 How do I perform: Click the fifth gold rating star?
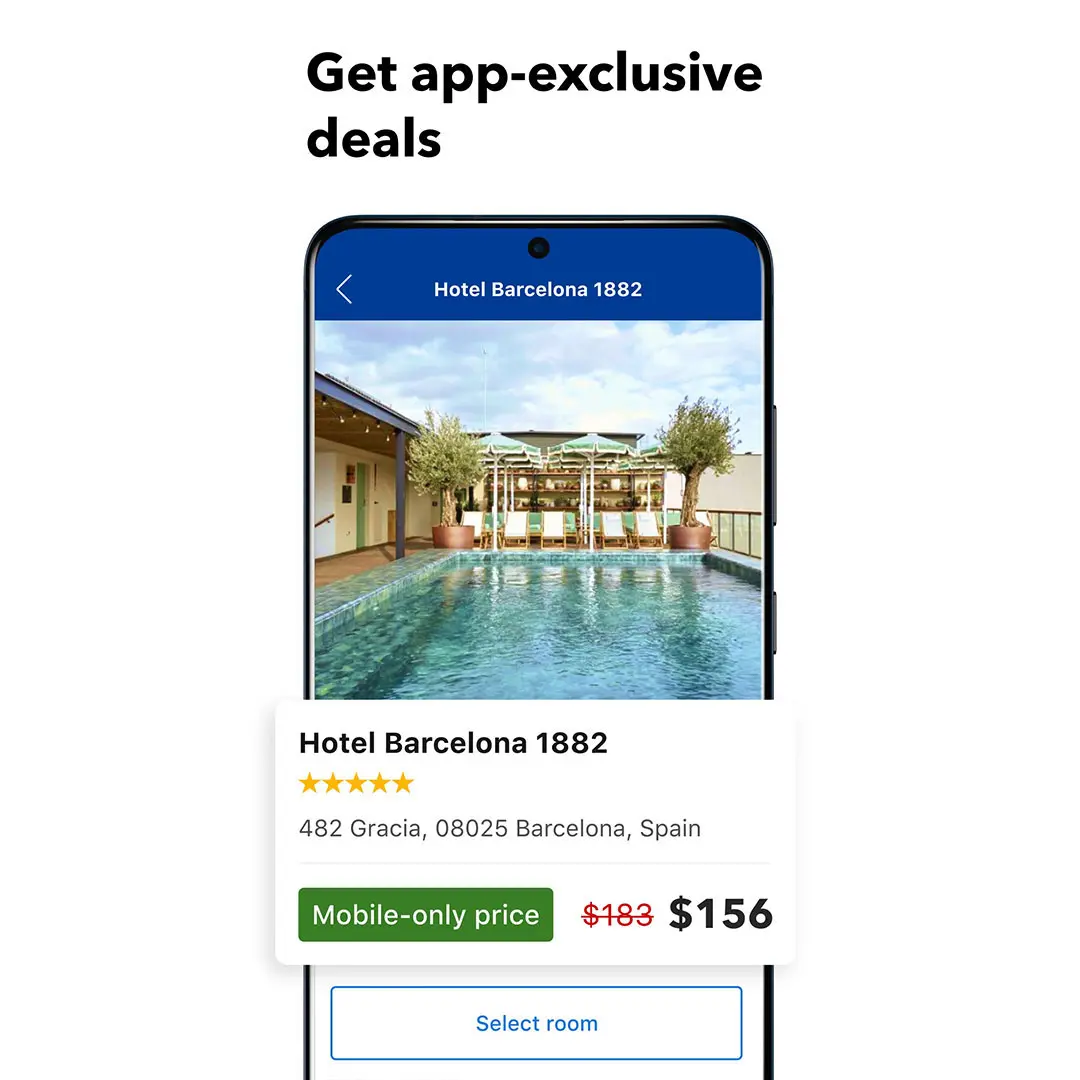pyautogui.click(x=403, y=783)
